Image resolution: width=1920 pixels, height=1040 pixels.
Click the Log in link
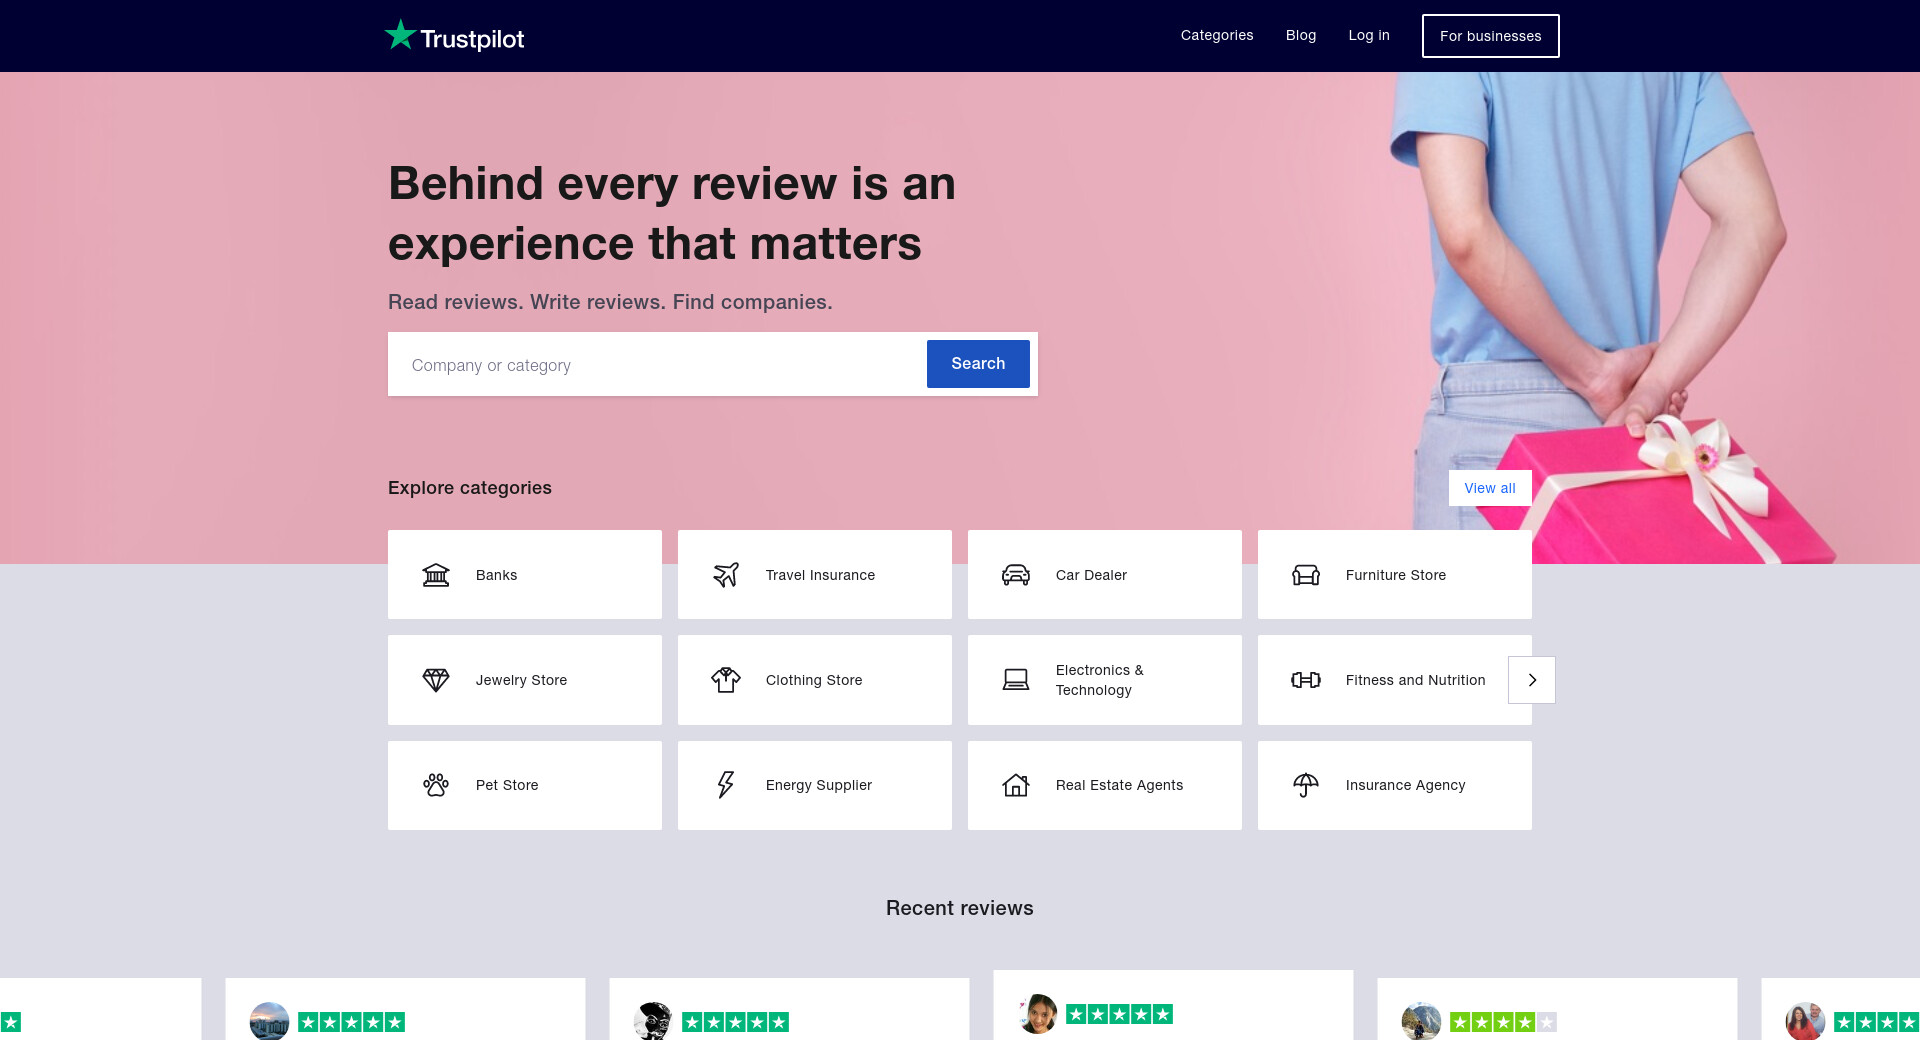[1368, 35]
